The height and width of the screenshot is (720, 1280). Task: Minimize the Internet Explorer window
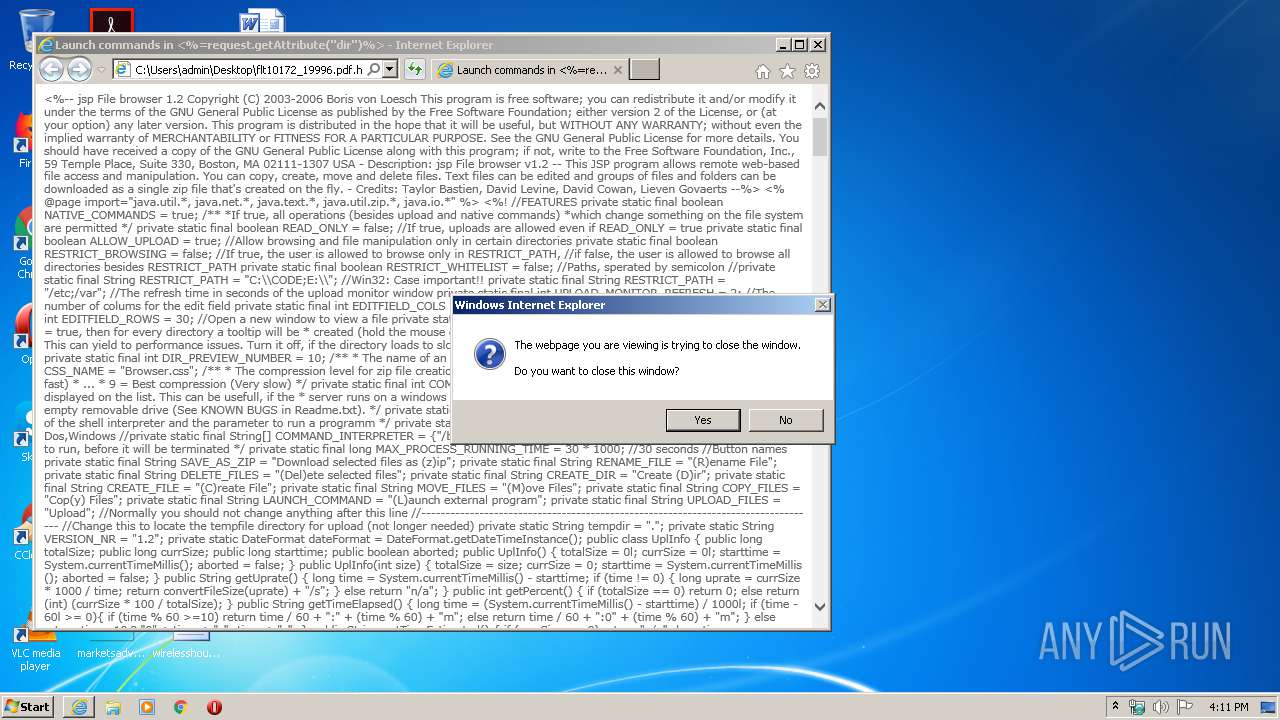[783, 45]
